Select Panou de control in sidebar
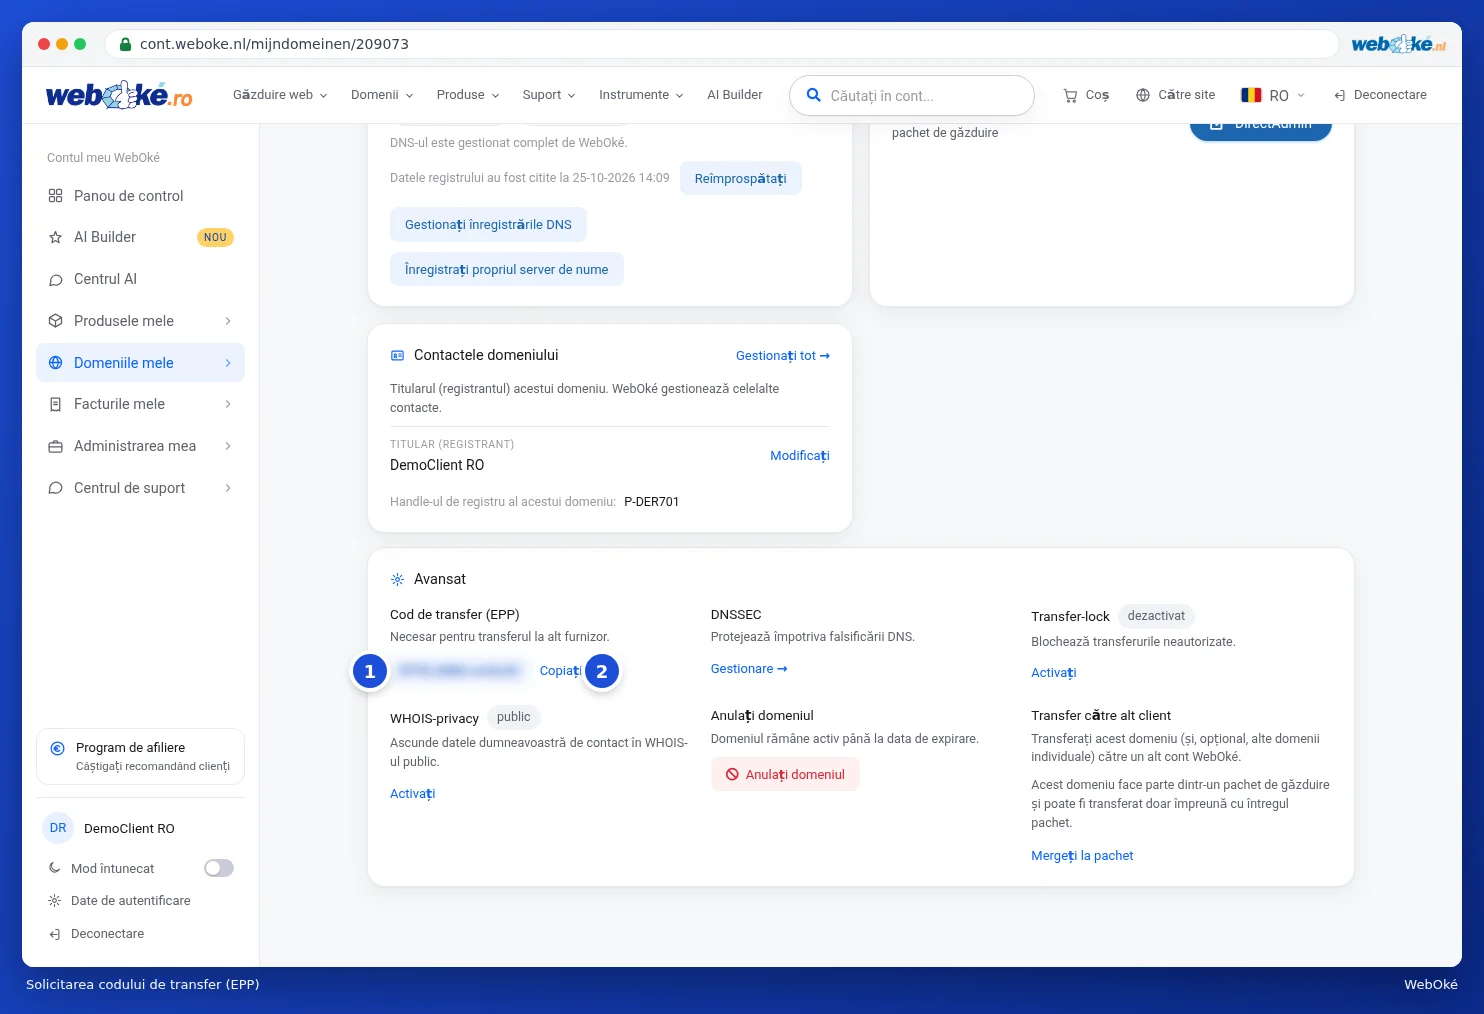The image size is (1484, 1014). click(140, 196)
